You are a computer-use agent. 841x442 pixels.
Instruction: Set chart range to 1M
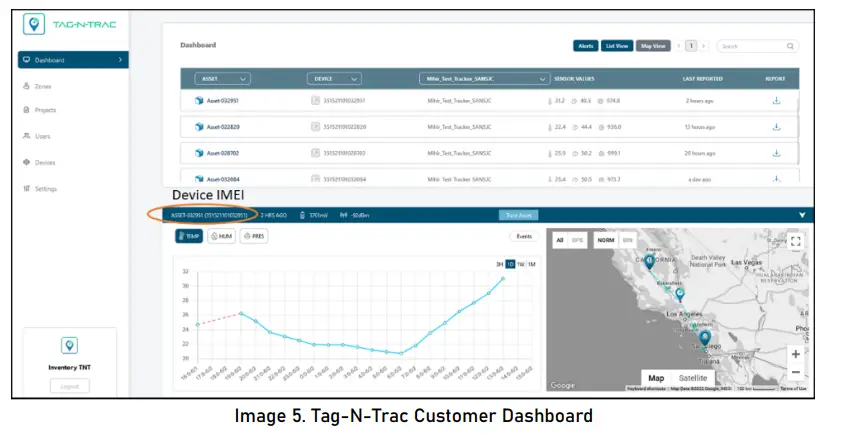[x=532, y=264]
